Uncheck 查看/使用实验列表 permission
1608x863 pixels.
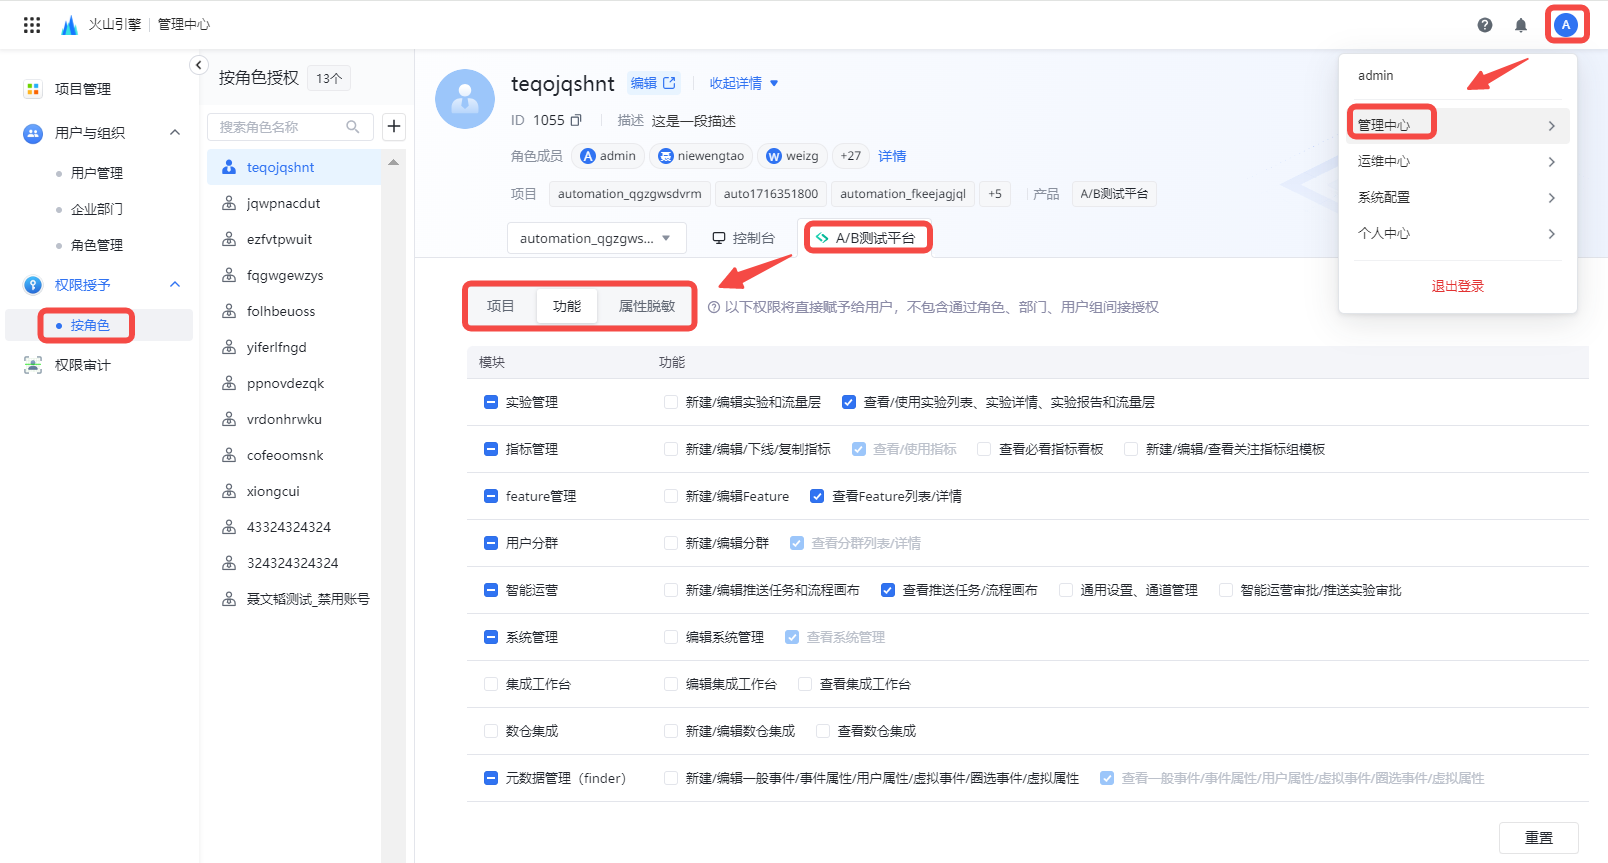[x=849, y=402]
